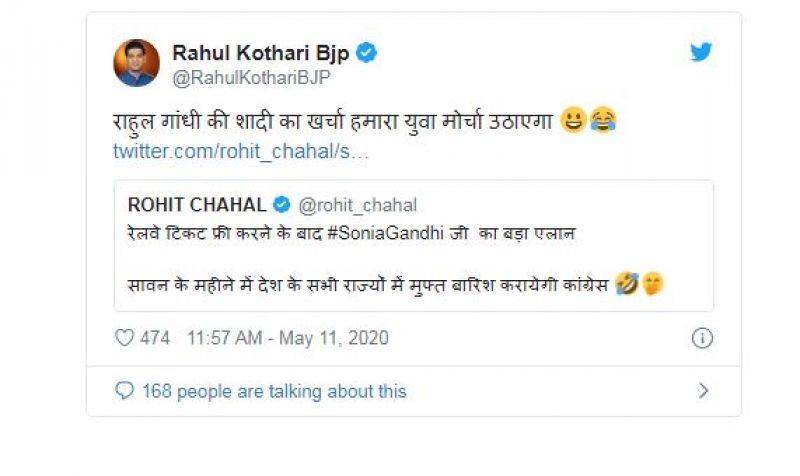Click the 474 likes count
The width and height of the screenshot is (800, 476).
click(155, 338)
